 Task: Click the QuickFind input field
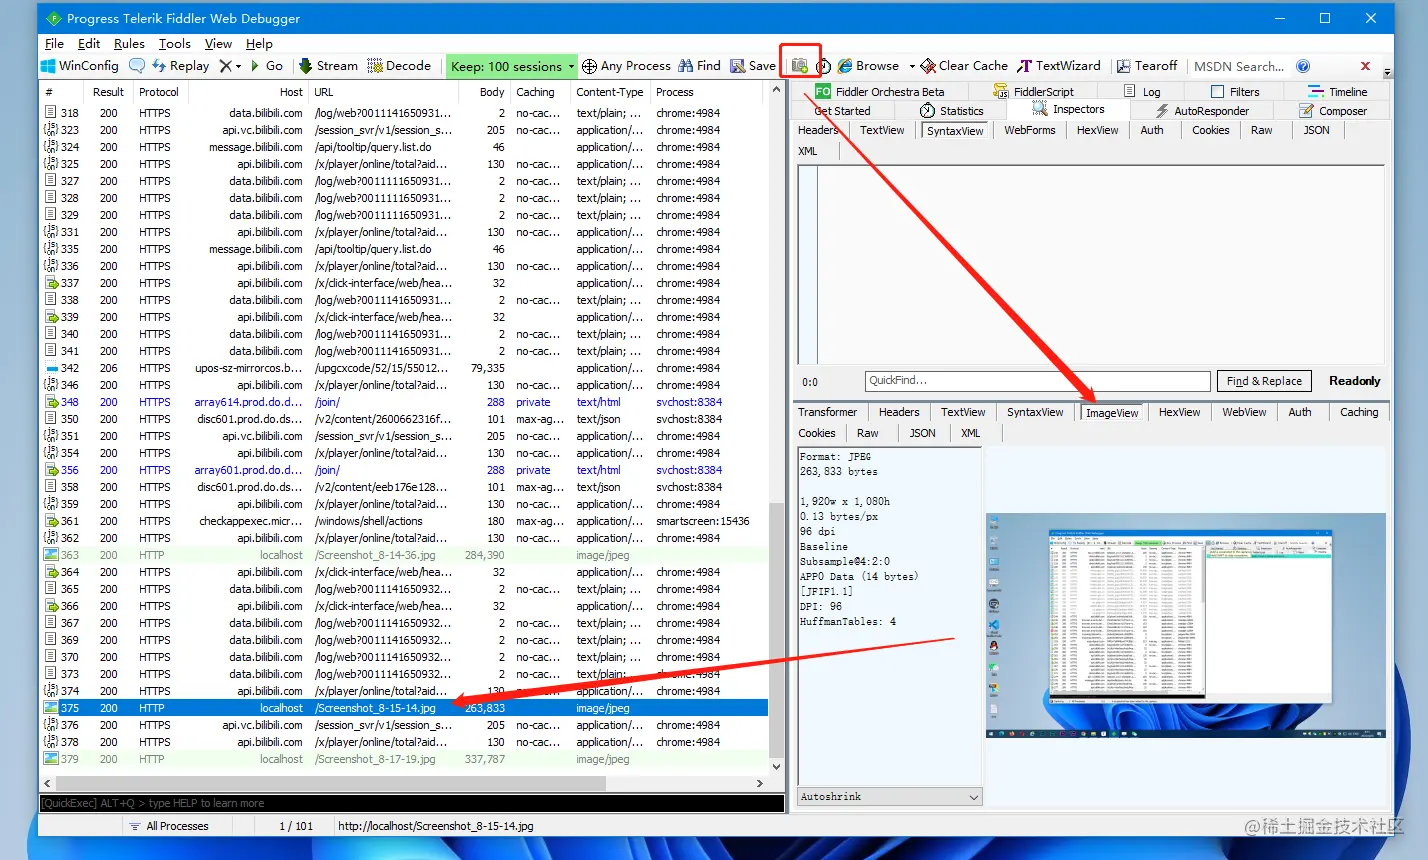(x=1038, y=381)
